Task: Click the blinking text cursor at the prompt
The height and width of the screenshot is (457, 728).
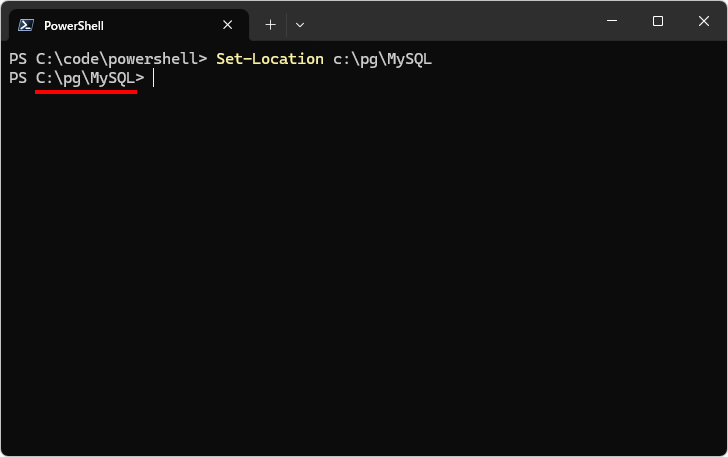Action: point(153,78)
